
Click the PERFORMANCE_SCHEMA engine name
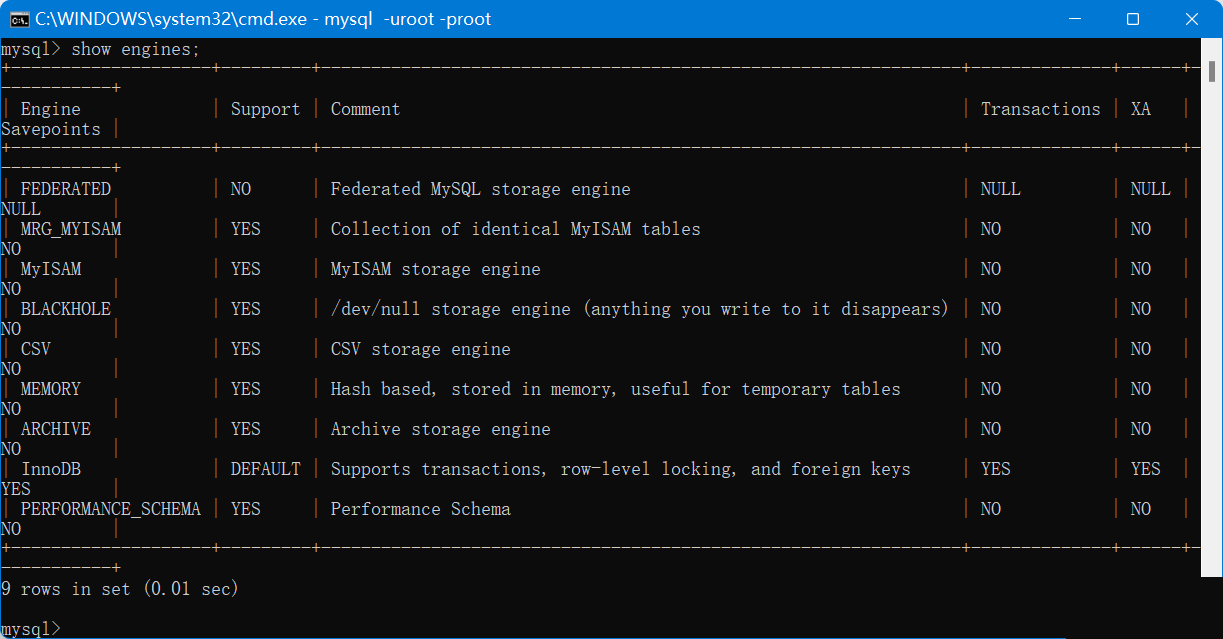tap(110, 509)
